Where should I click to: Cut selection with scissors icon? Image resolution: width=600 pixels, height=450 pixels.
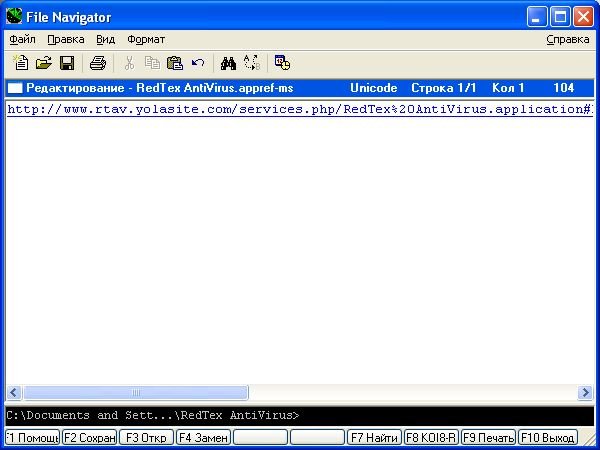click(x=129, y=63)
